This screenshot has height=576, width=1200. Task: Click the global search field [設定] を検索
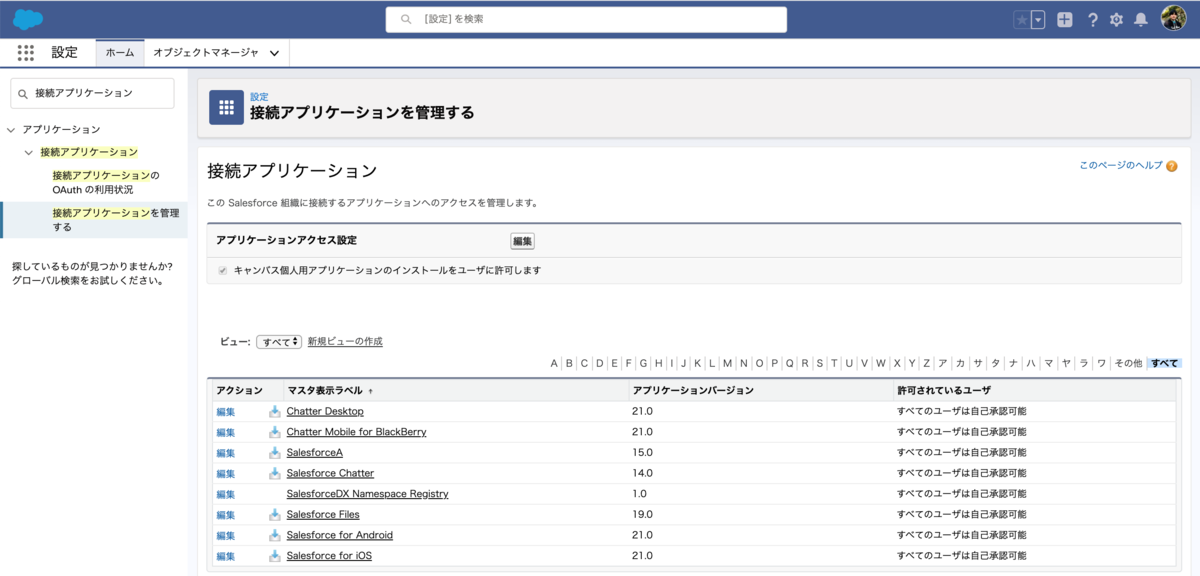(586, 19)
